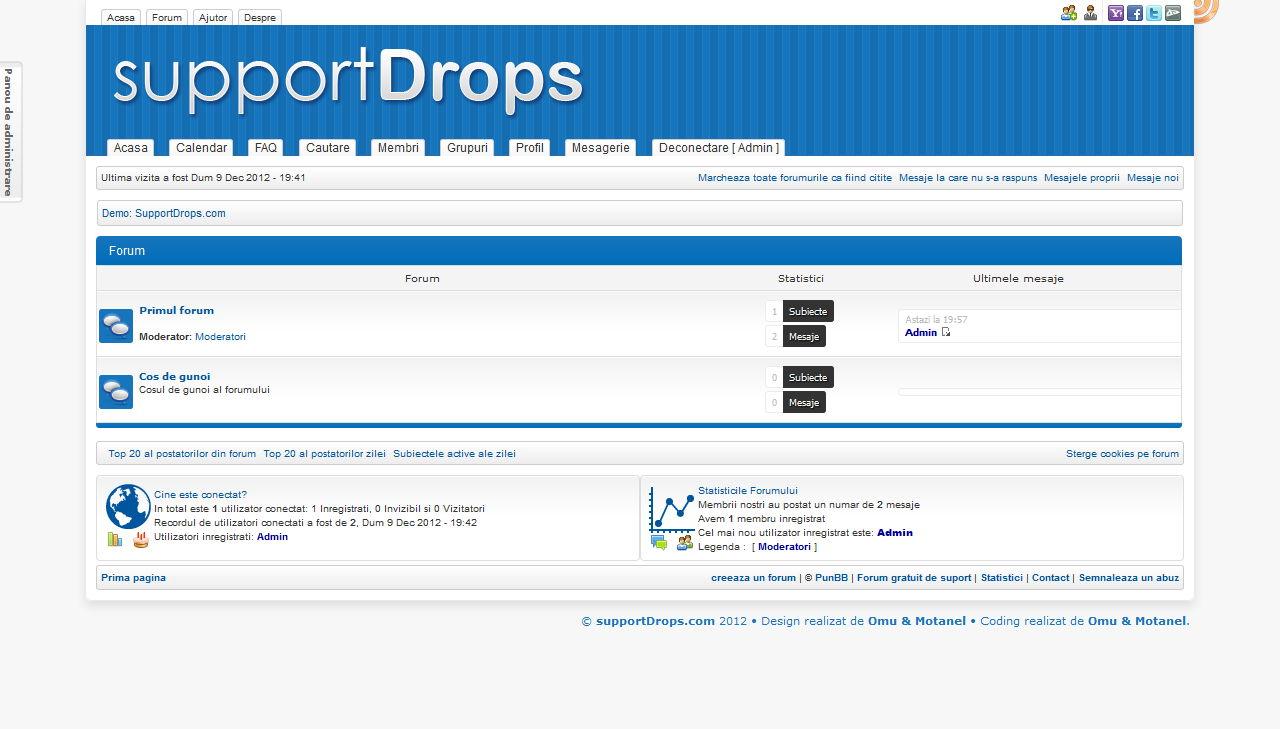This screenshot has height=729, width=1280.
Task: Click Sterge cookies pe forum
Action: tap(1122, 454)
